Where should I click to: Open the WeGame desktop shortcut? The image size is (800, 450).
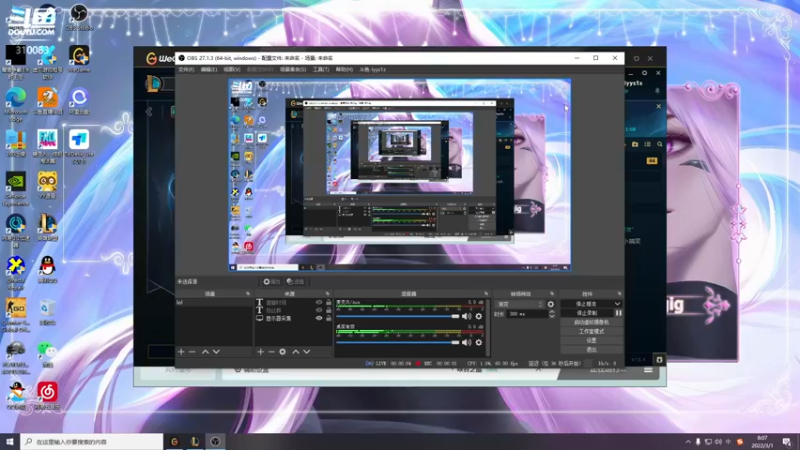(x=79, y=59)
